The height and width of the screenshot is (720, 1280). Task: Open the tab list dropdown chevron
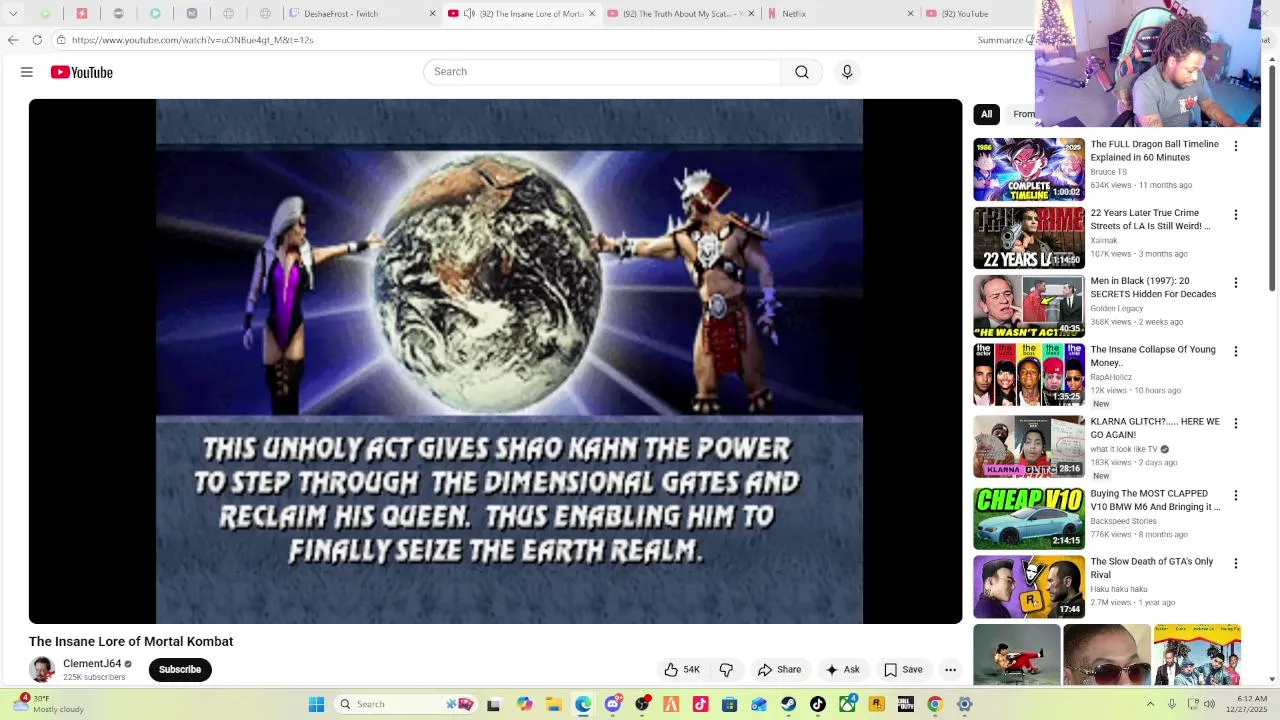14,14
